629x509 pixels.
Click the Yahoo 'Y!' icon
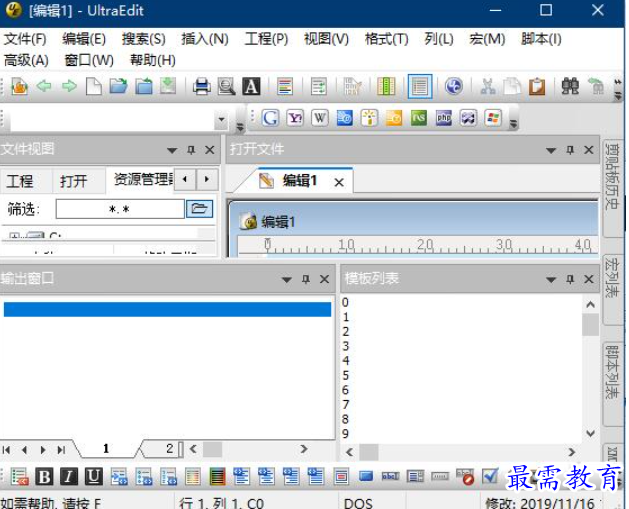click(295, 118)
